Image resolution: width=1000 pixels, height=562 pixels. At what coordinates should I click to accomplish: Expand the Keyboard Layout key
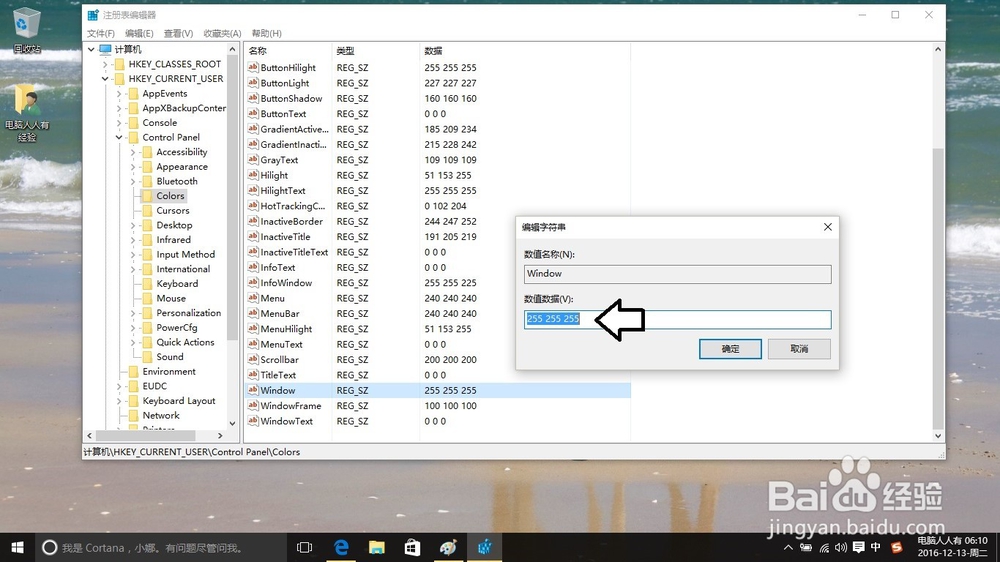[x=119, y=401]
